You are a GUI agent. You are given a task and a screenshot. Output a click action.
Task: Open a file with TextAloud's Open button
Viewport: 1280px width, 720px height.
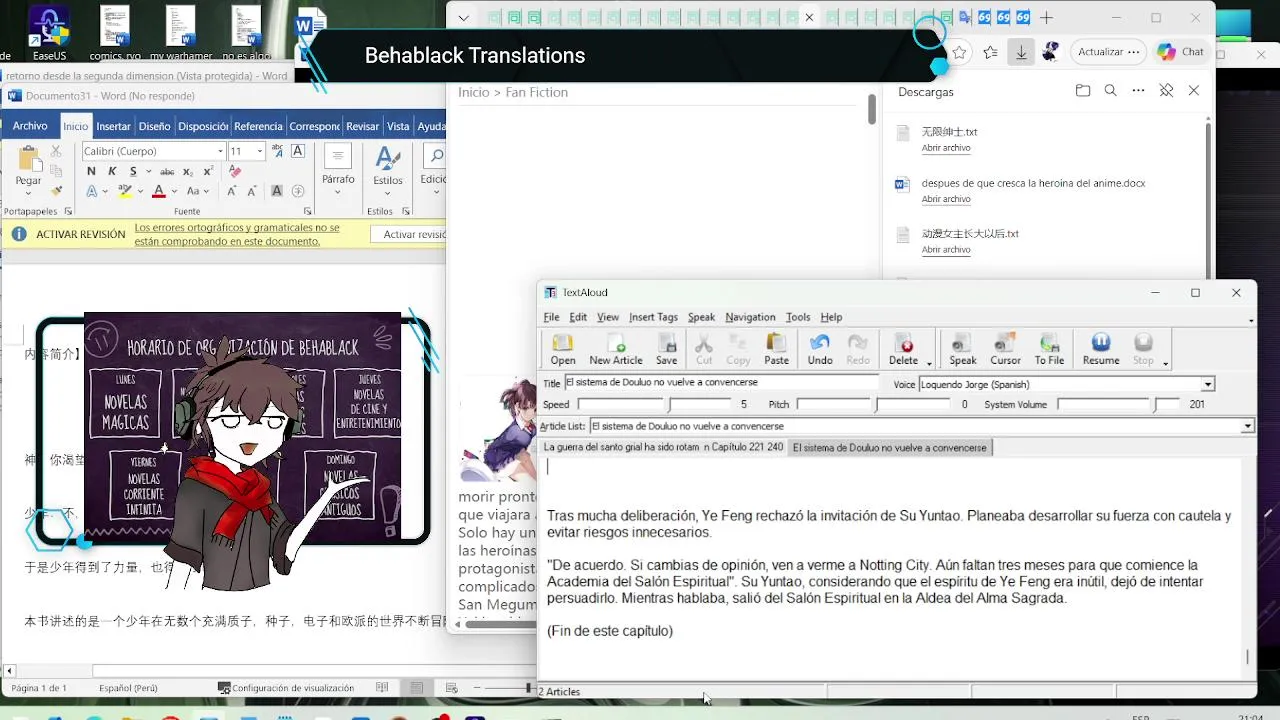pyautogui.click(x=563, y=349)
